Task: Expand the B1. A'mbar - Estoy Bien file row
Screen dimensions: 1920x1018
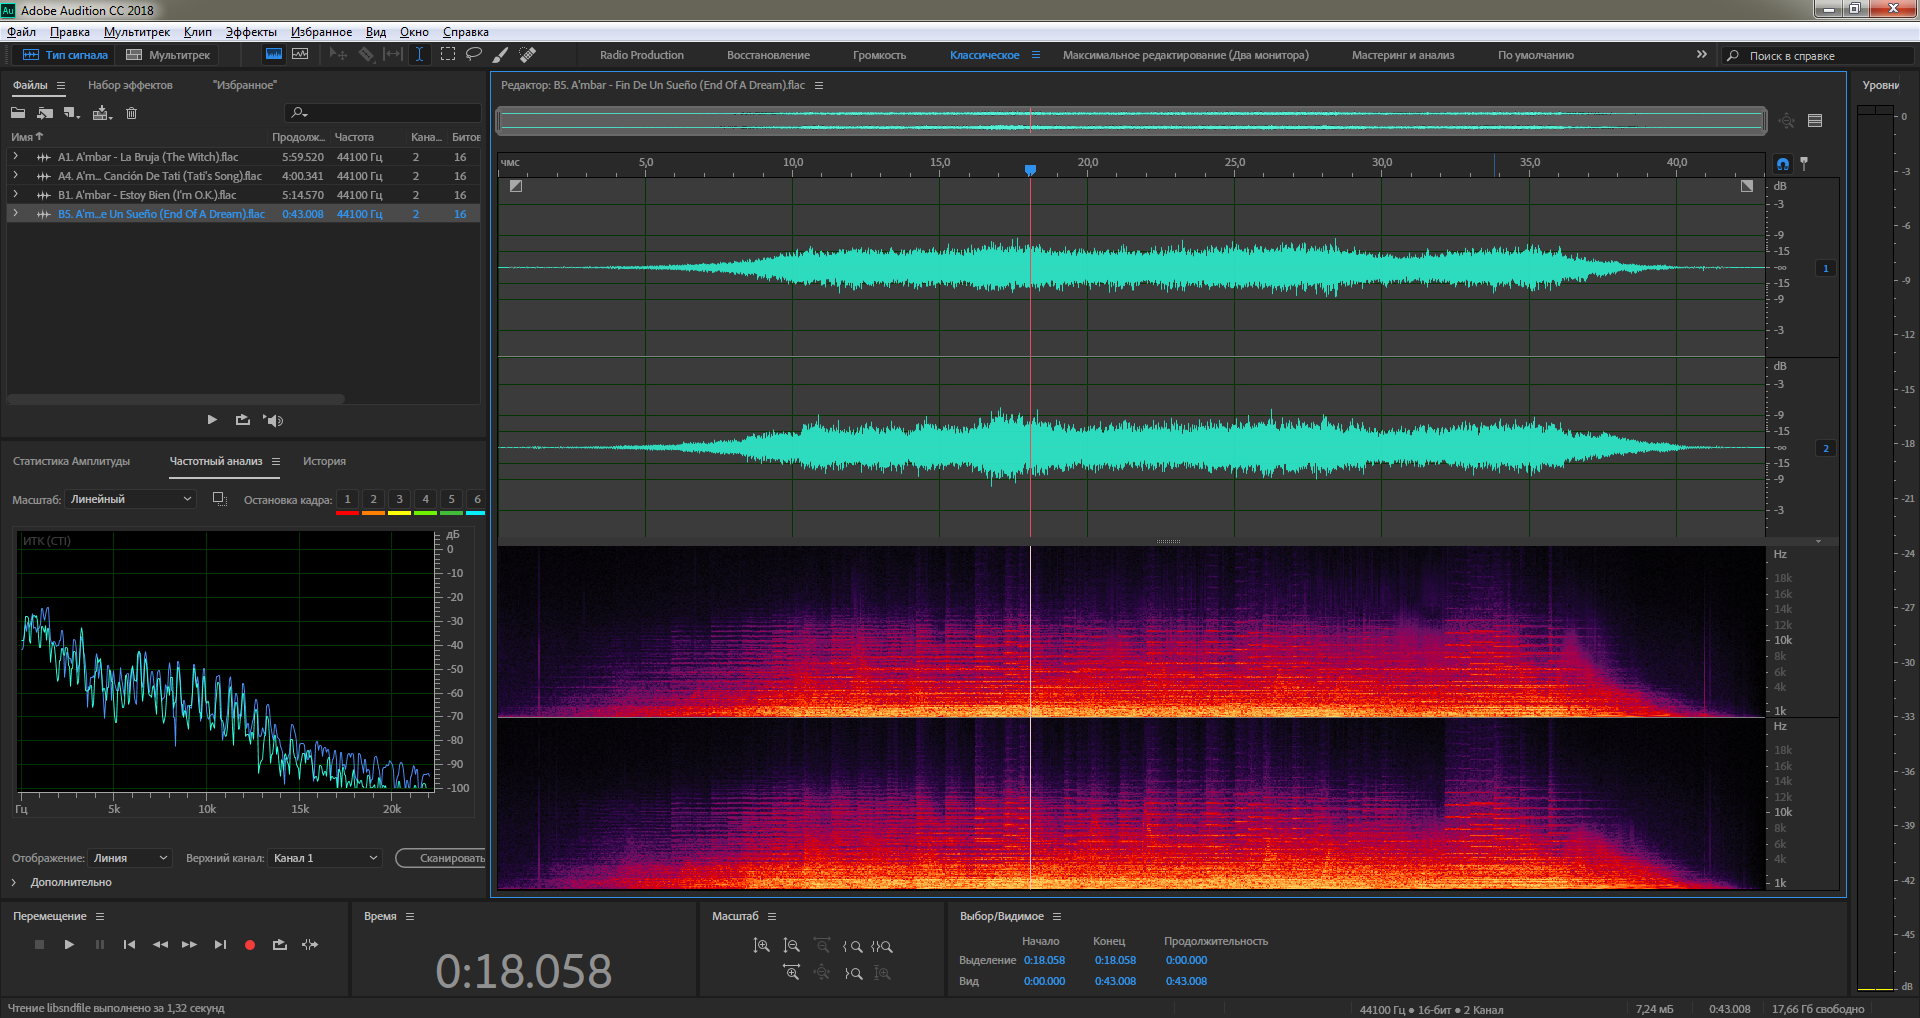Action: click(x=15, y=195)
